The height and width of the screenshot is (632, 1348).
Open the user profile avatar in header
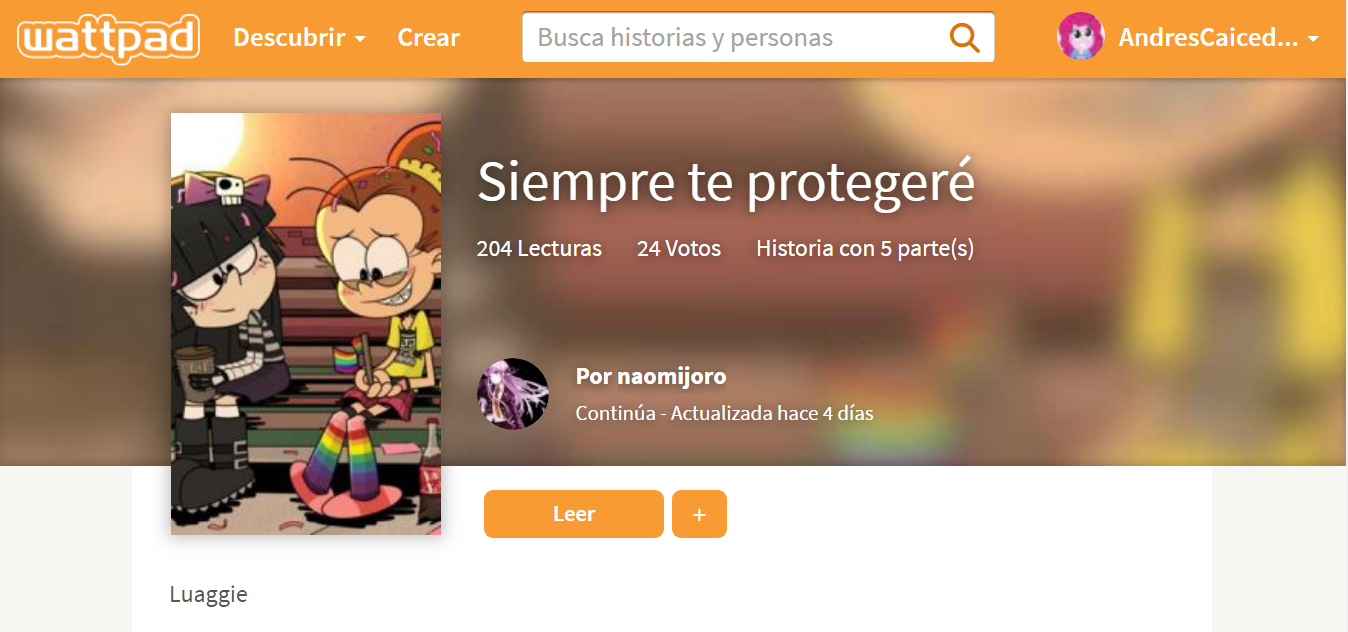click(x=1081, y=37)
